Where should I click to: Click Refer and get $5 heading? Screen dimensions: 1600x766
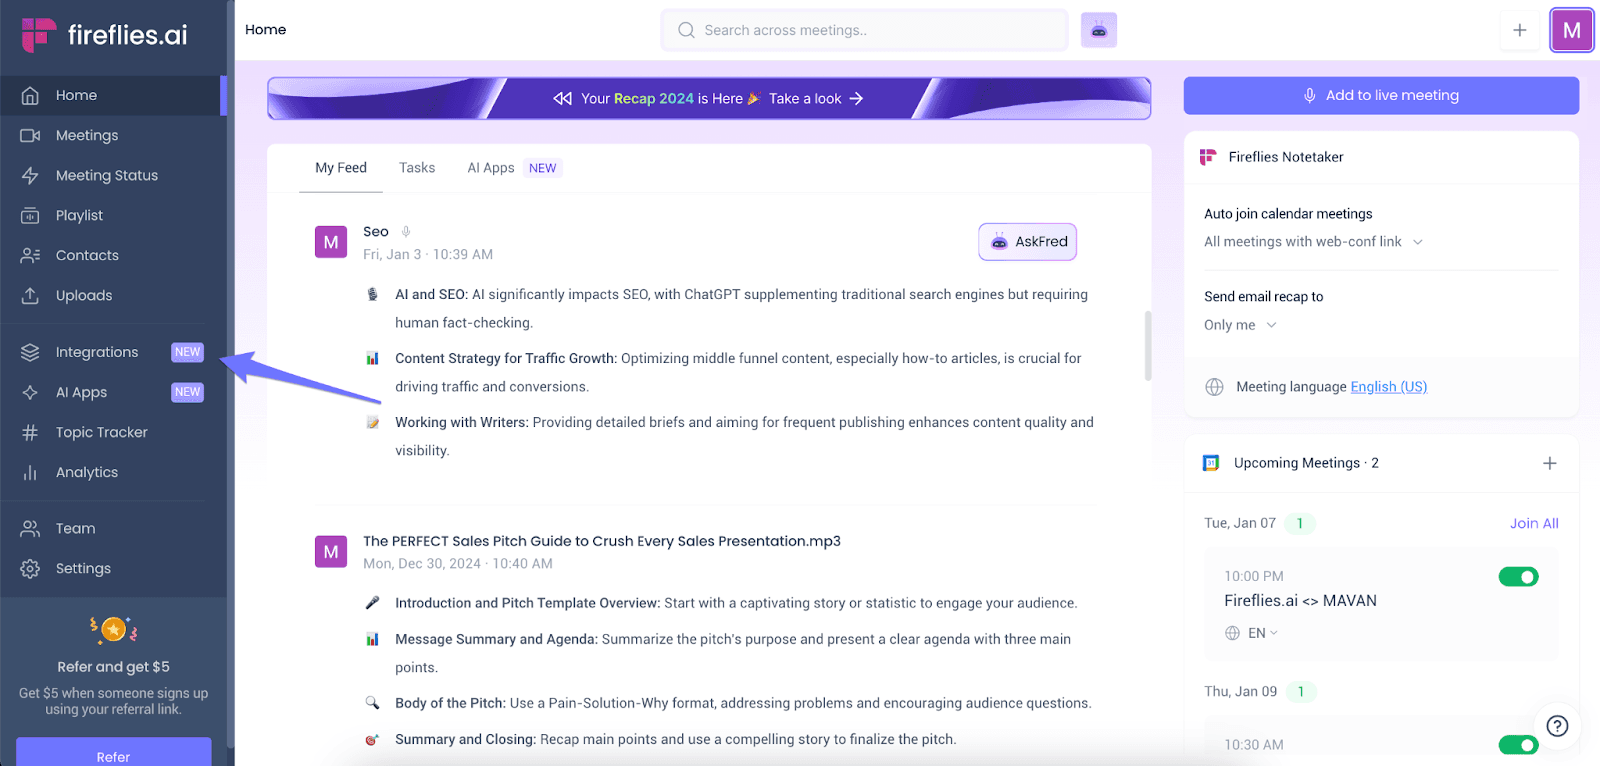pyautogui.click(x=113, y=667)
